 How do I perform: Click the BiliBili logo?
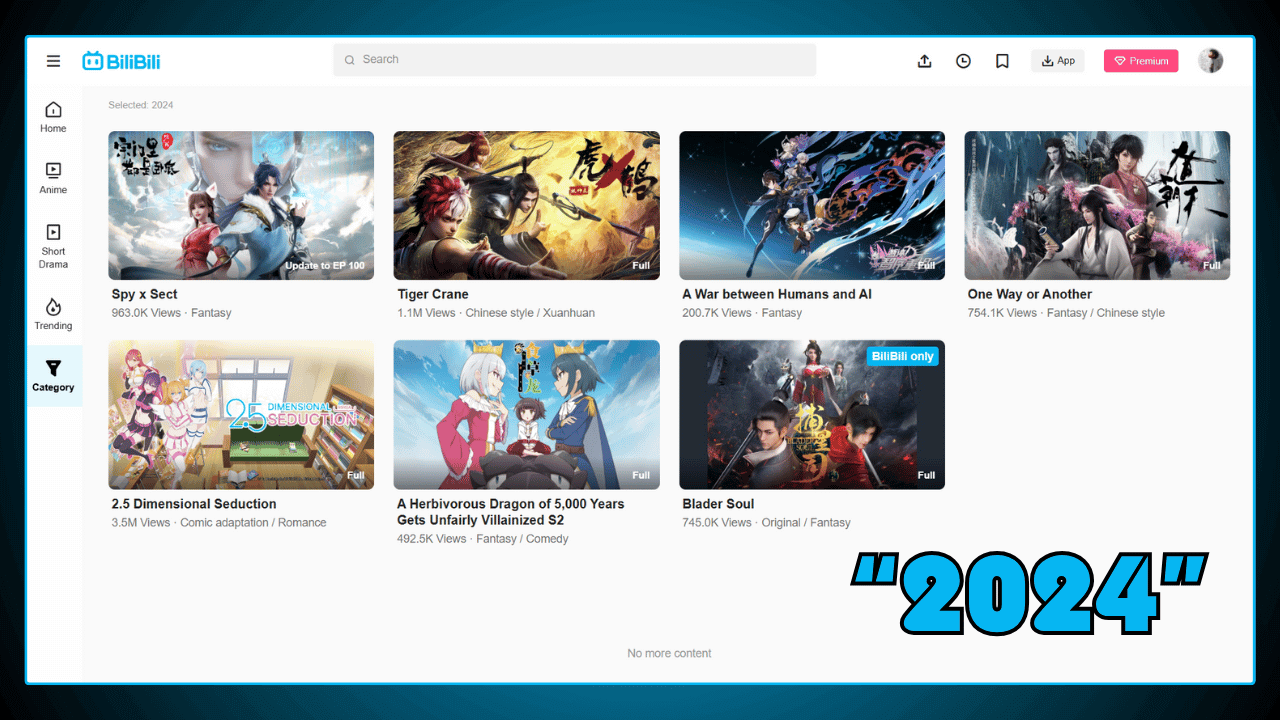tap(121, 61)
